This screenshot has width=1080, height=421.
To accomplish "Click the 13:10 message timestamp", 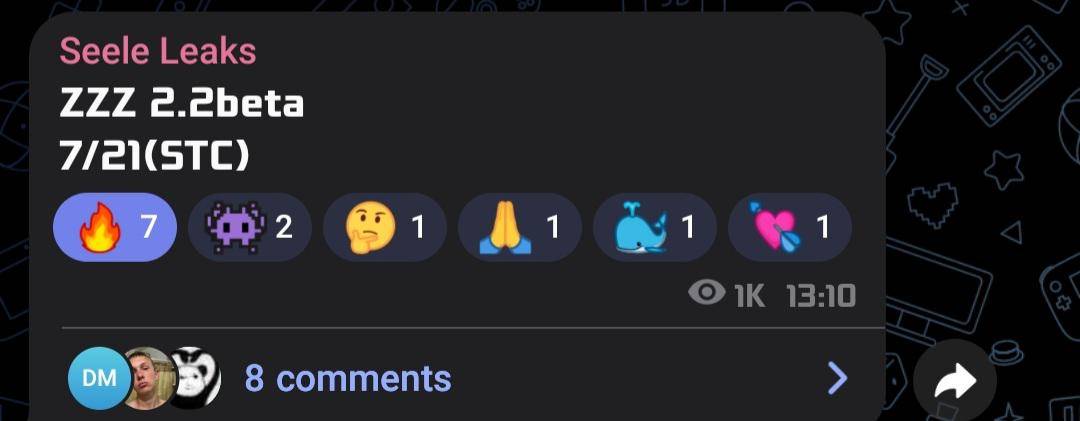I will 820,296.
